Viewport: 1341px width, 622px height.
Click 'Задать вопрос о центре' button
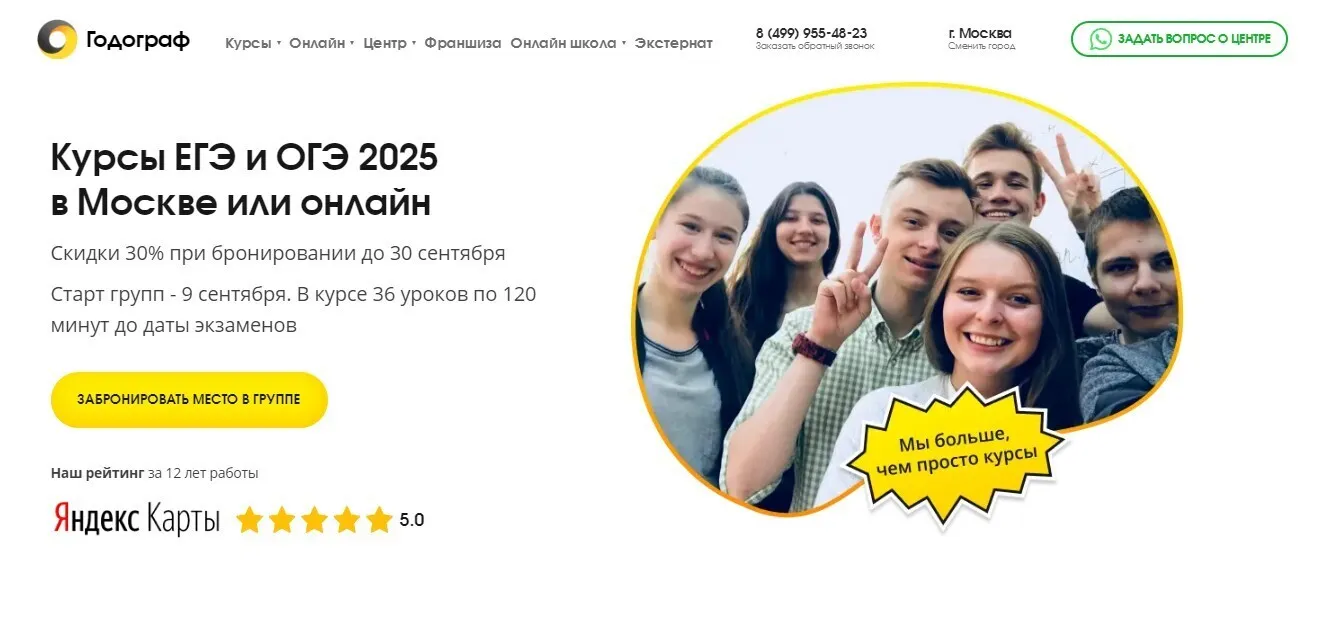click(1179, 39)
